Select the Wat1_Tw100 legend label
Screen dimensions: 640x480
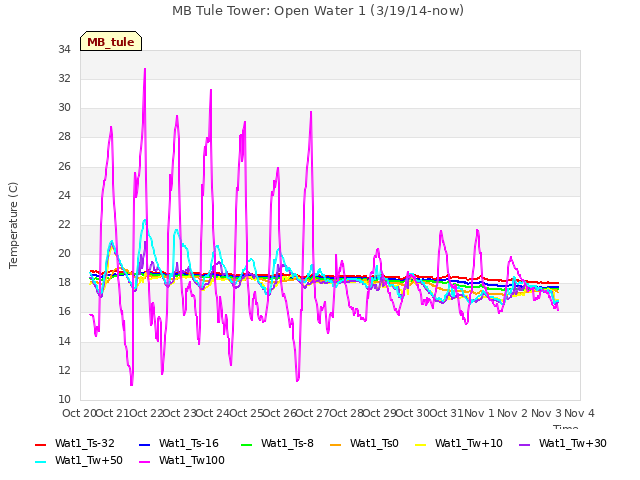click(x=192, y=461)
